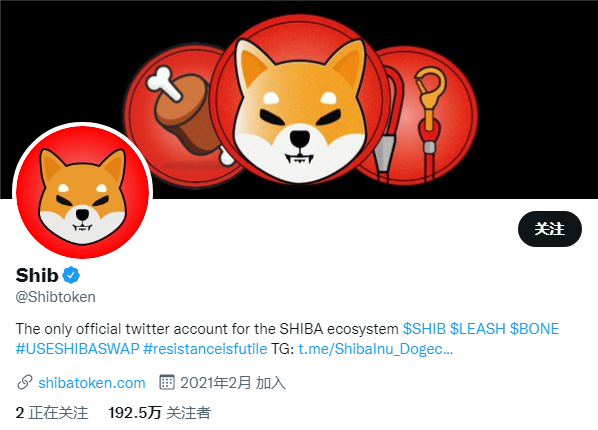Image resolution: width=598 pixels, height=430 pixels.
Task: View the 192.5万 关注者 followers list
Action: (159, 413)
